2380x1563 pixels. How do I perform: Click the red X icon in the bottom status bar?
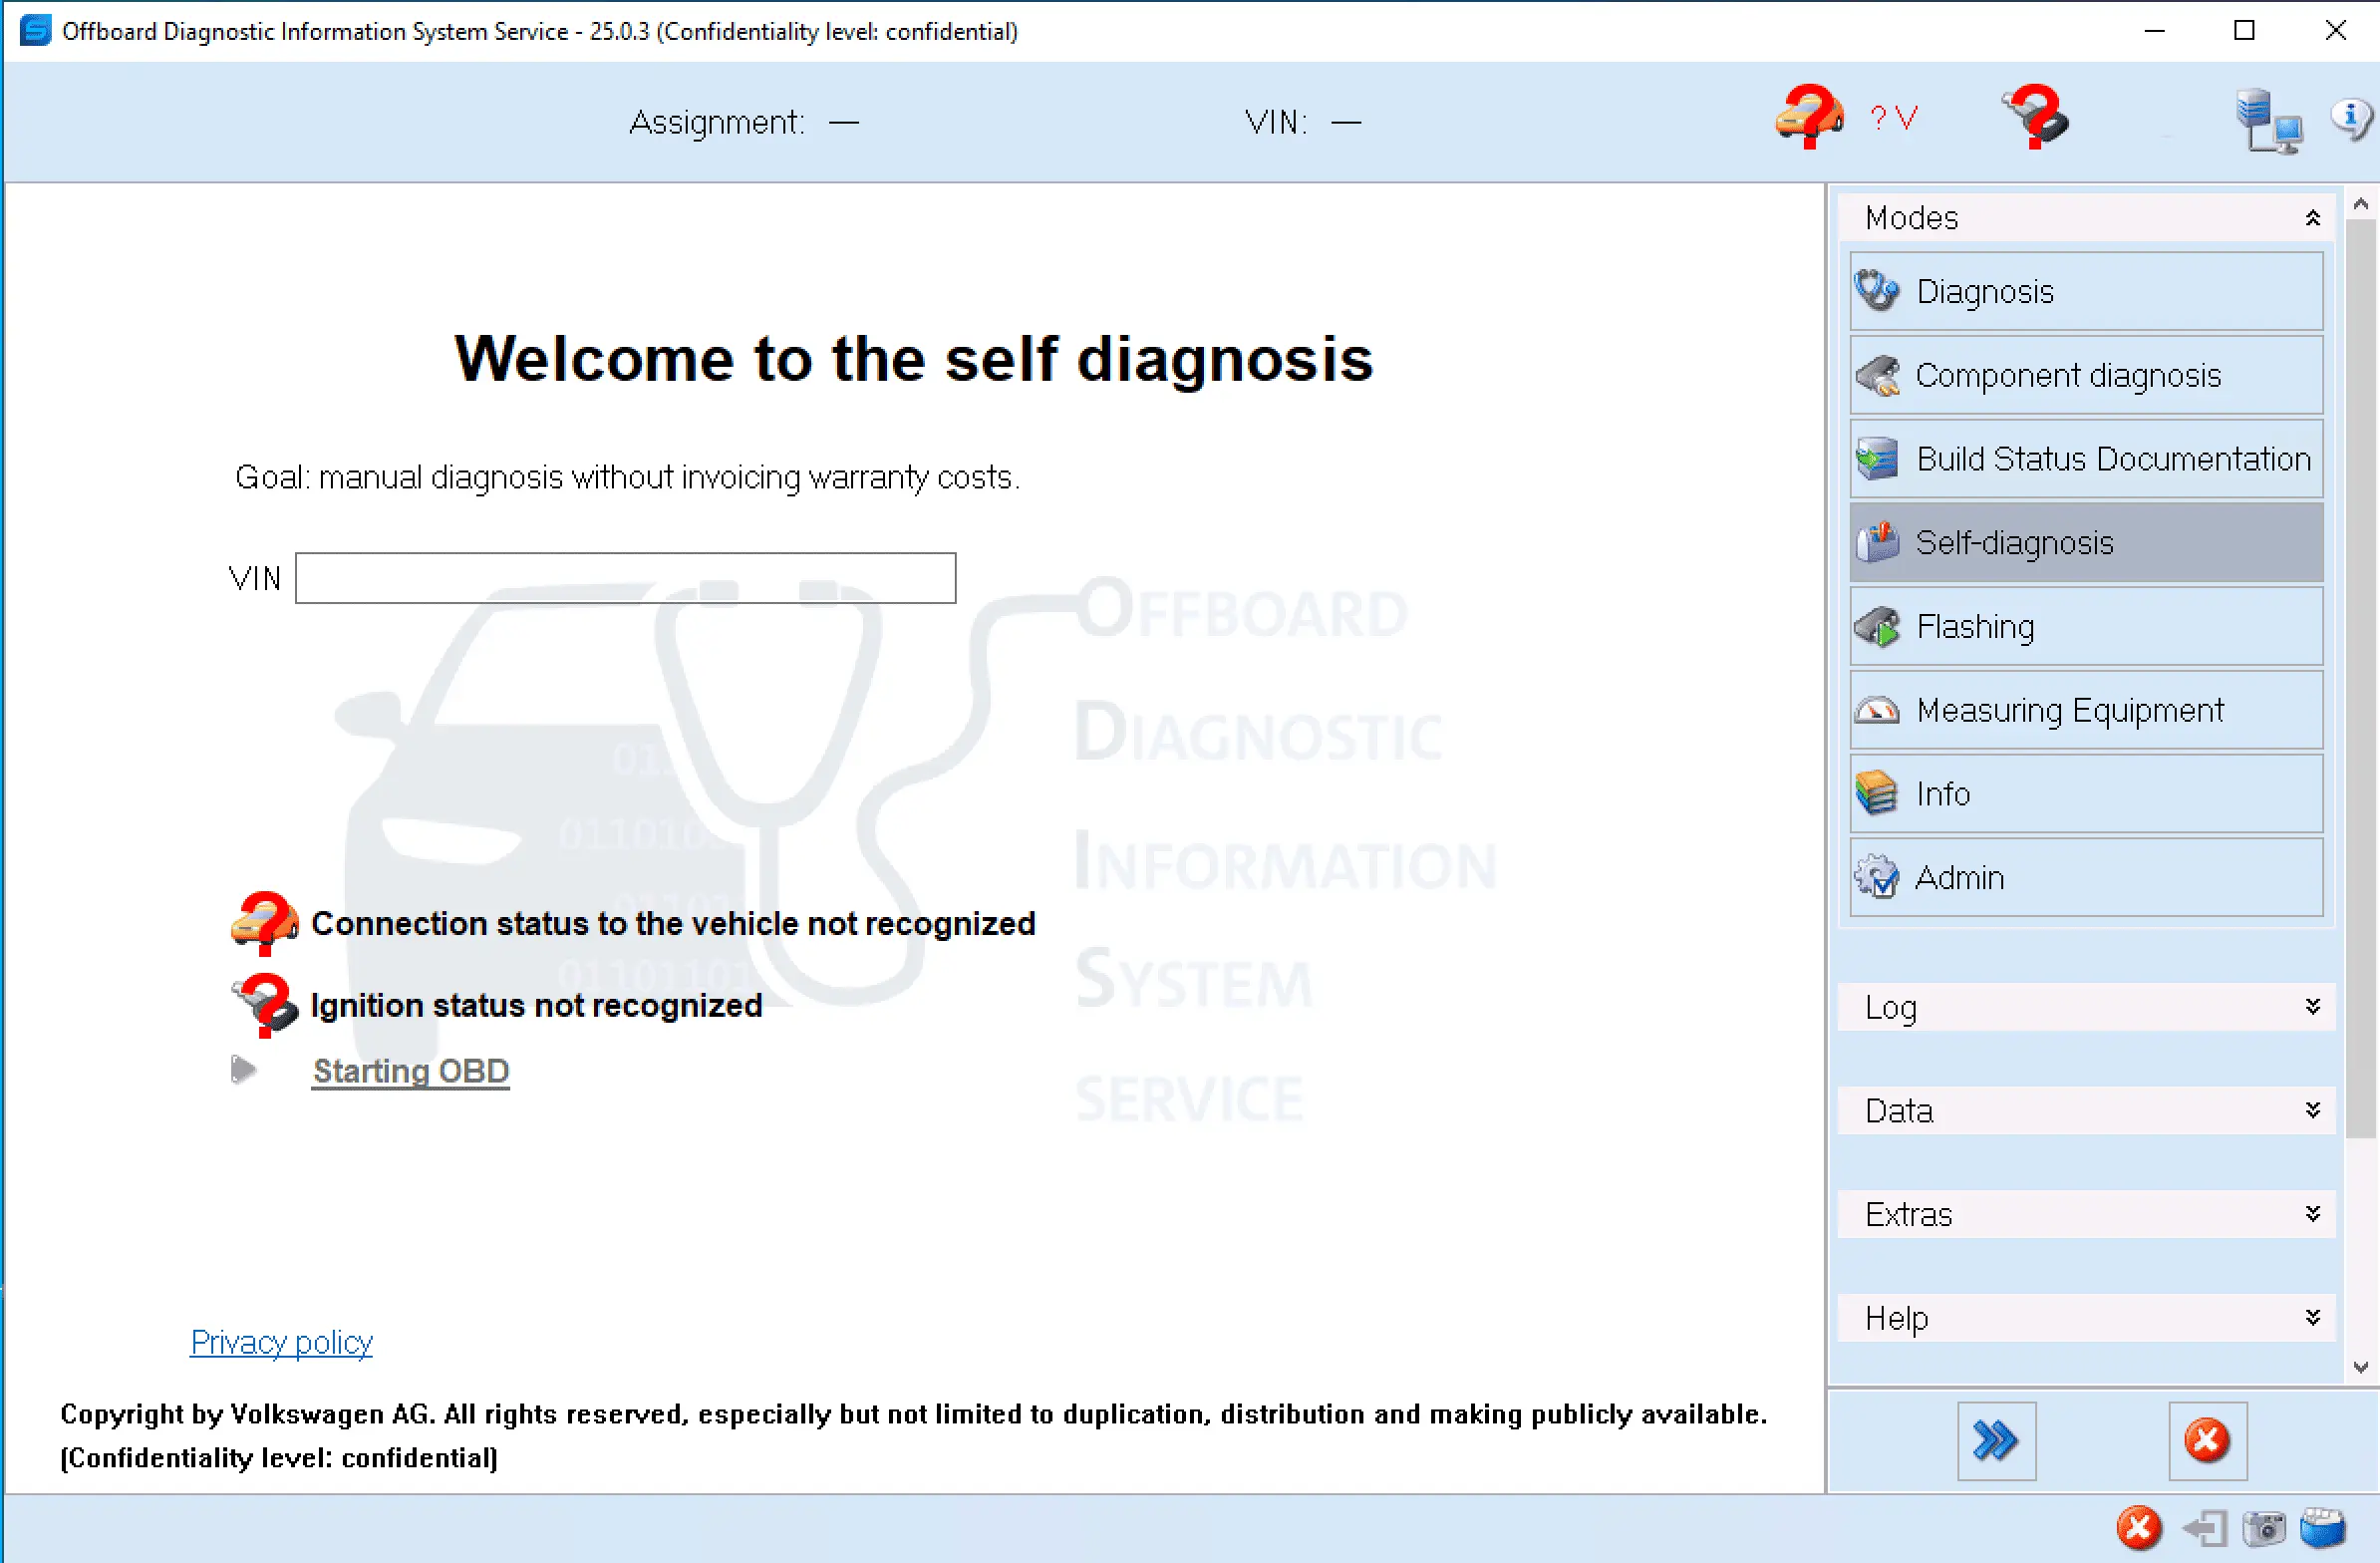tap(2139, 1528)
